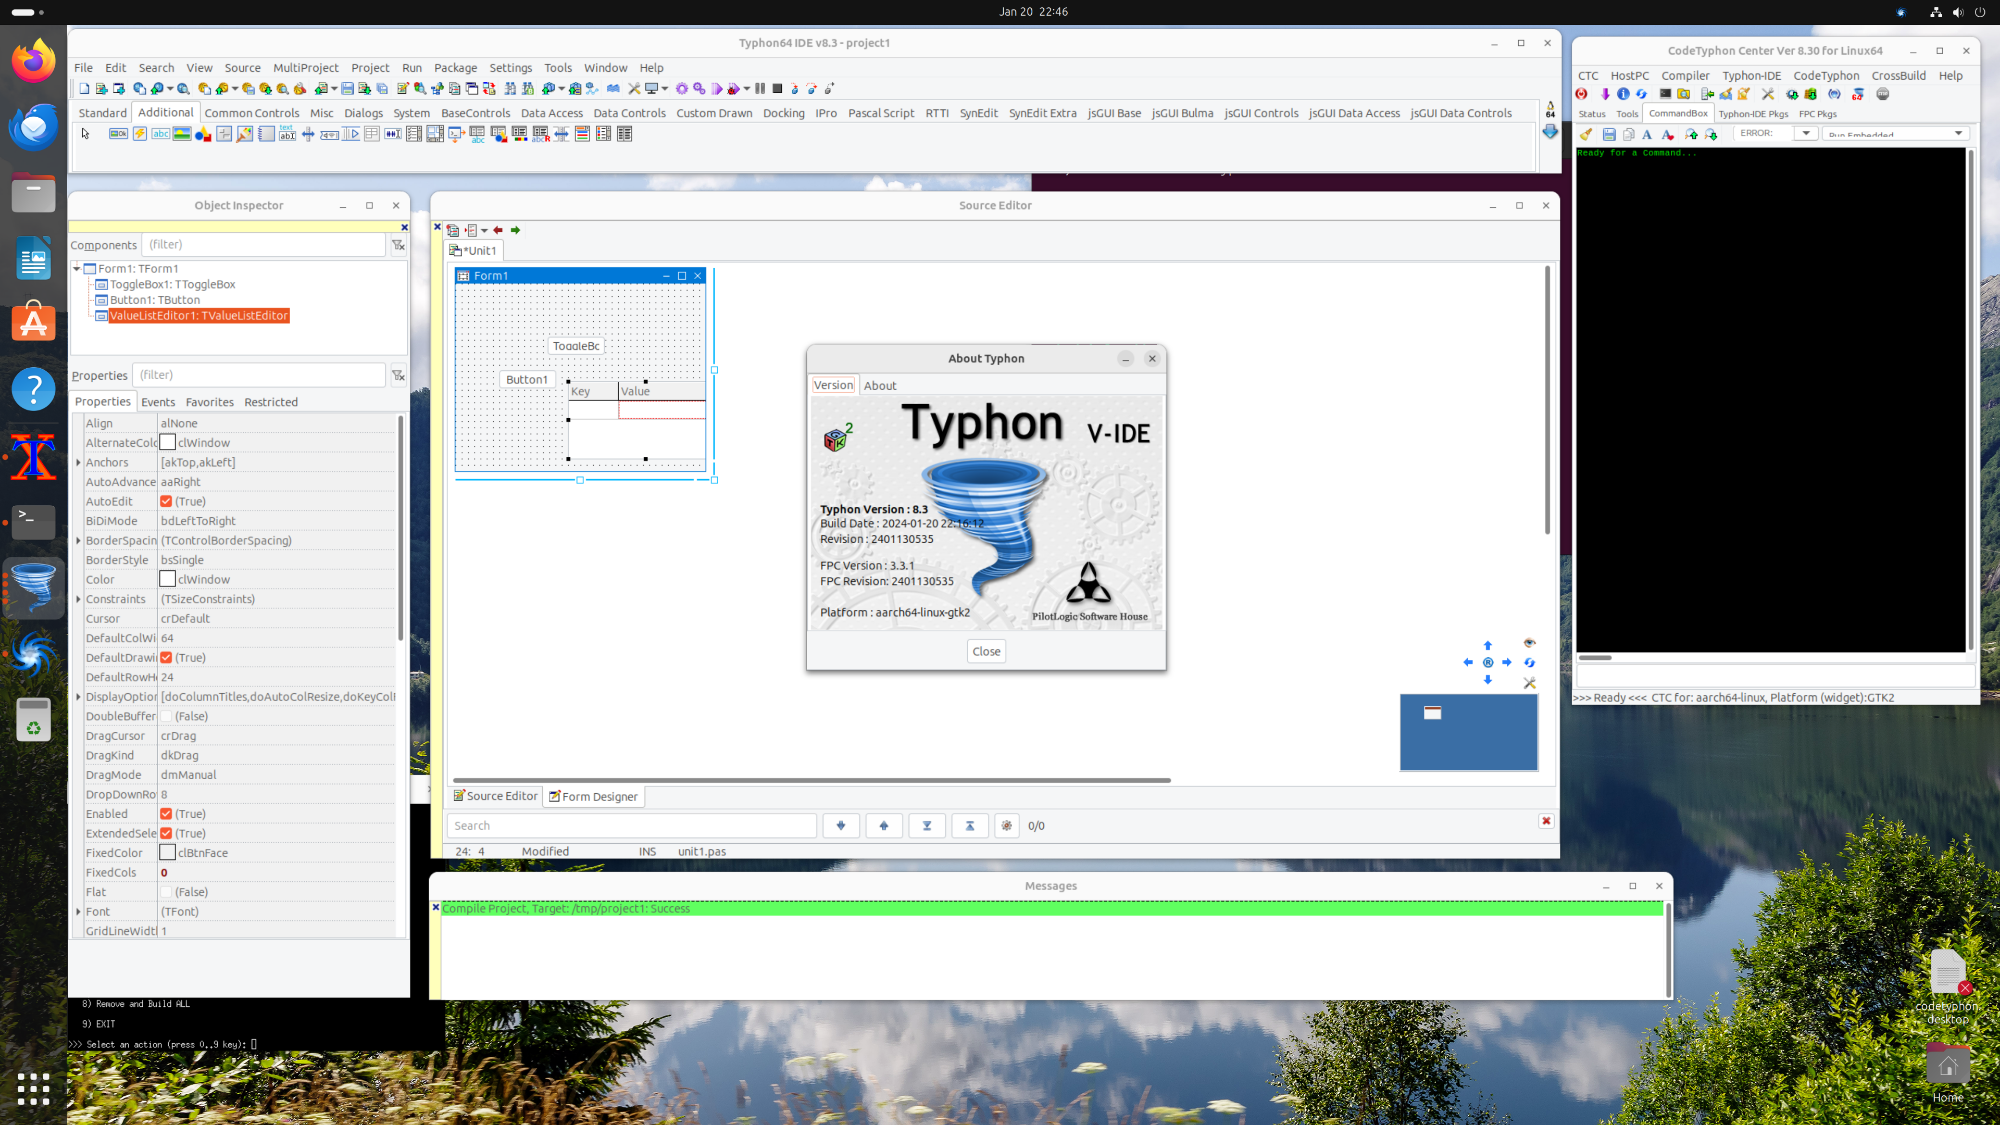Toggle the Enabled property checkbox
This screenshot has height=1125, width=2000.
coord(166,814)
